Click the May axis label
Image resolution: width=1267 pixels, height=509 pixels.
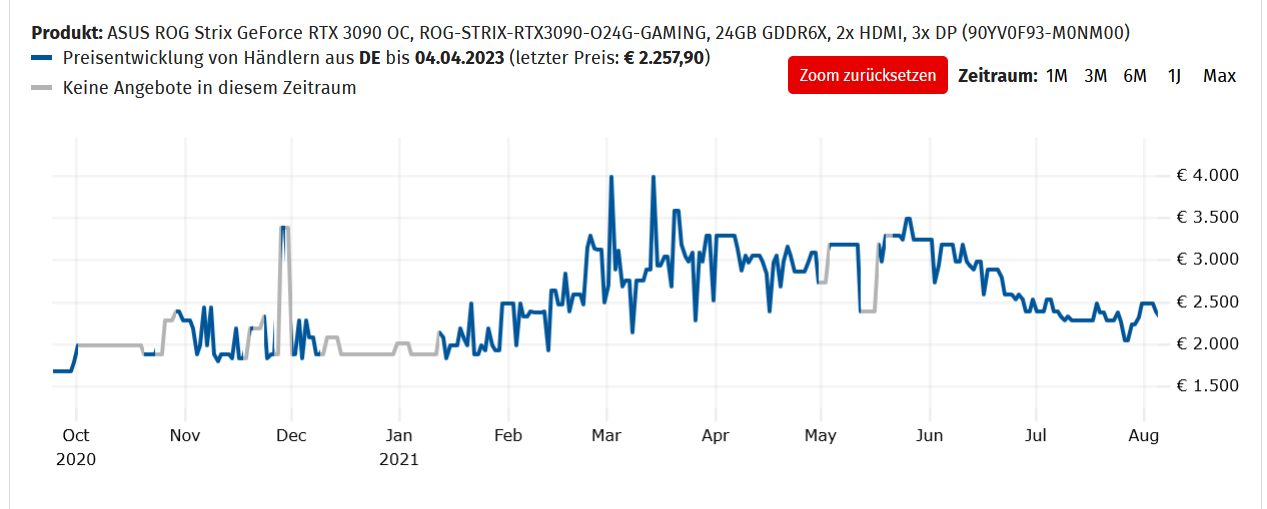(x=820, y=436)
